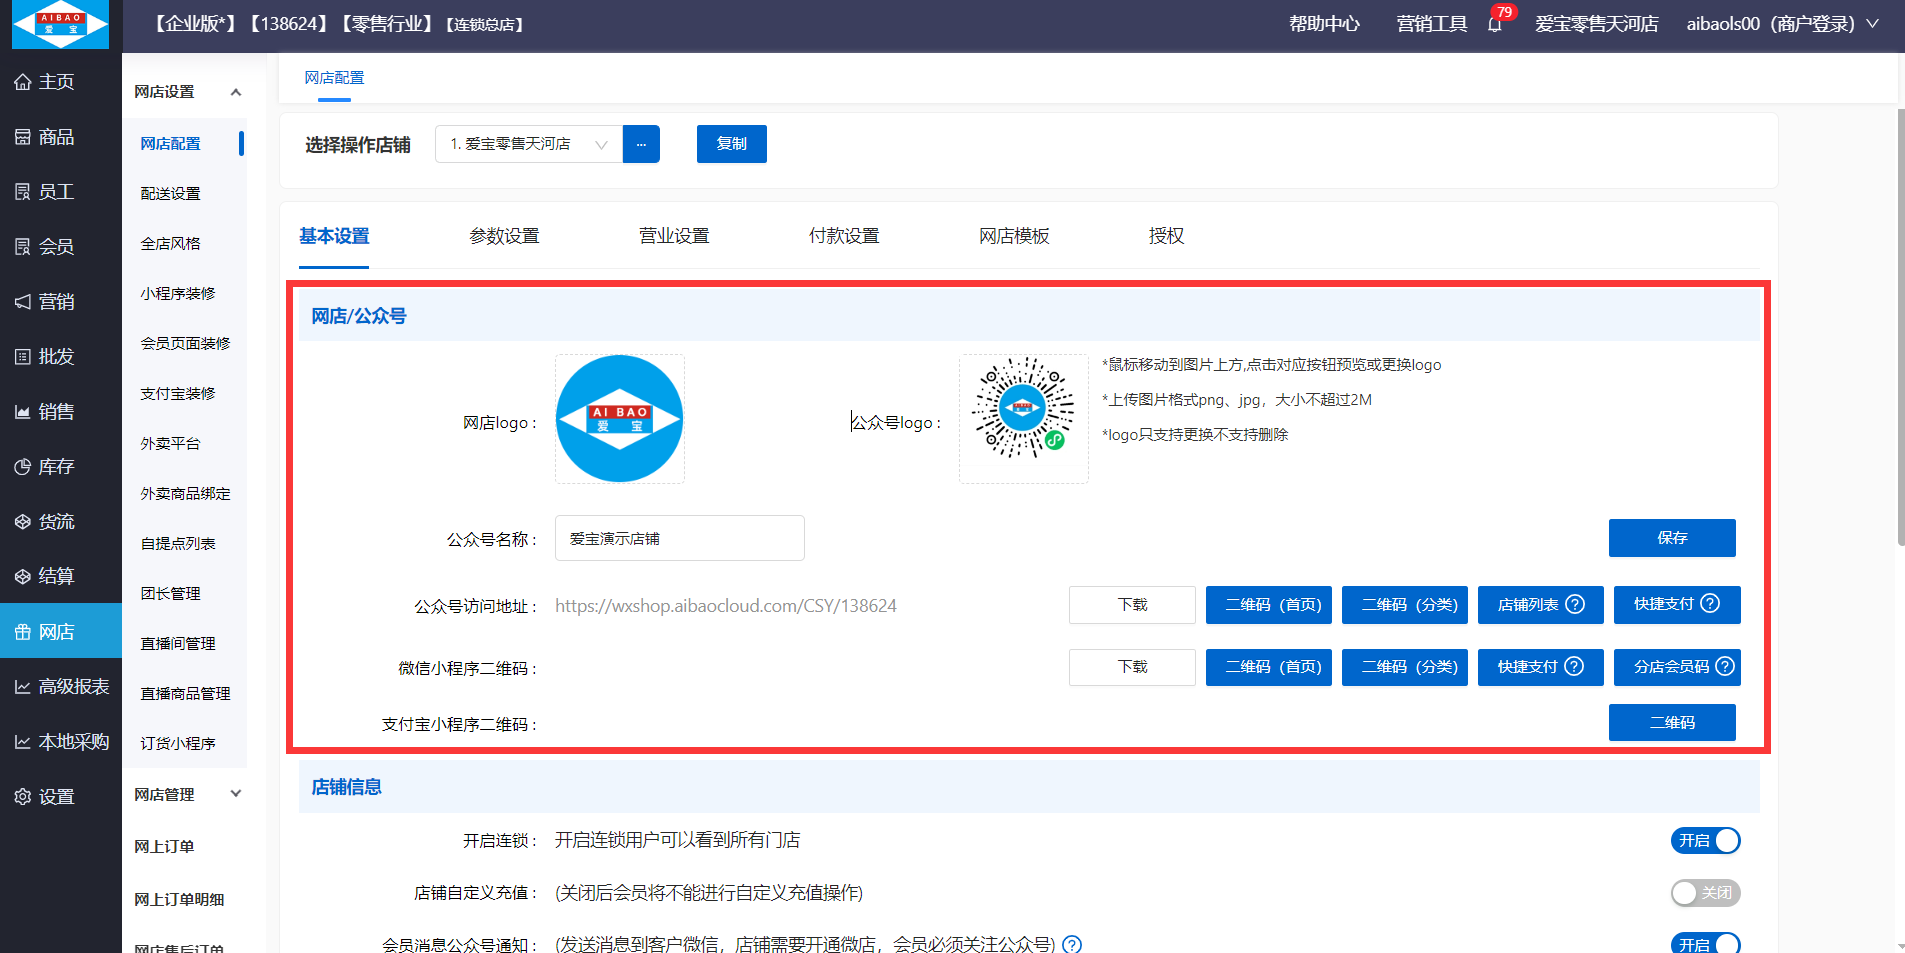Click 快捷支付 in 公众号访问地址 row
1905x953 pixels.
(x=1677, y=605)
